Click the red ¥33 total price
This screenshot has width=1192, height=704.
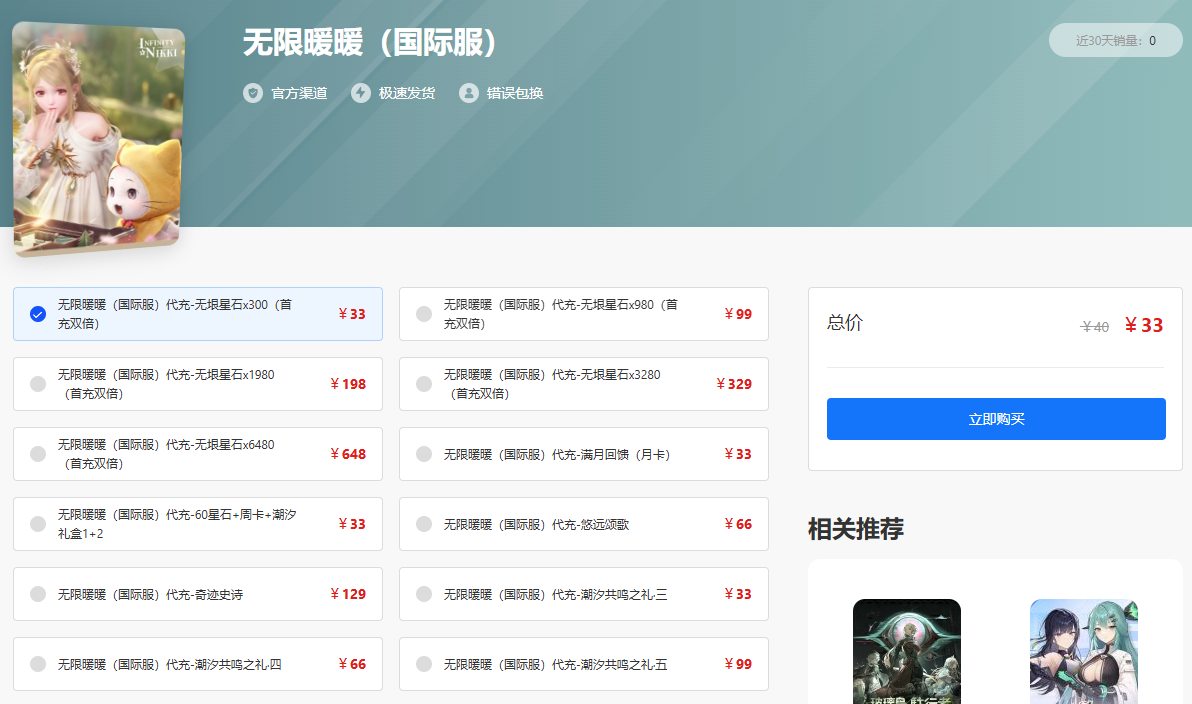[1144, 325]
